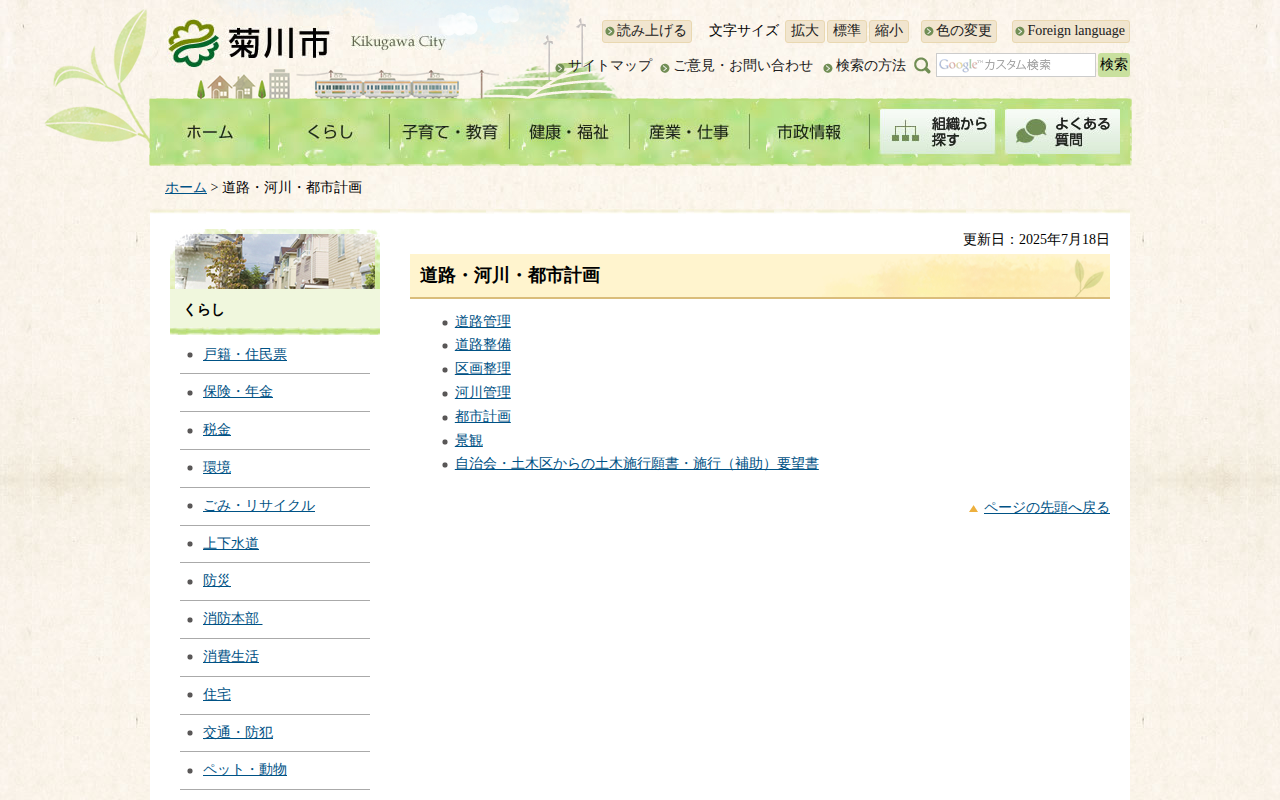Image resolution: width=1280 pixels, height=800 pixels.
Task: Open 消防本部 in the sidebar
Action: click(x=232, y=619)
